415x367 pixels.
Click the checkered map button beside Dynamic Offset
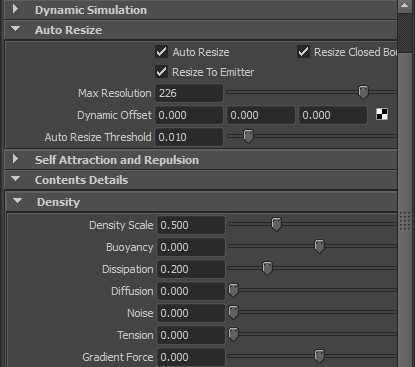click(x=382, y=114)
